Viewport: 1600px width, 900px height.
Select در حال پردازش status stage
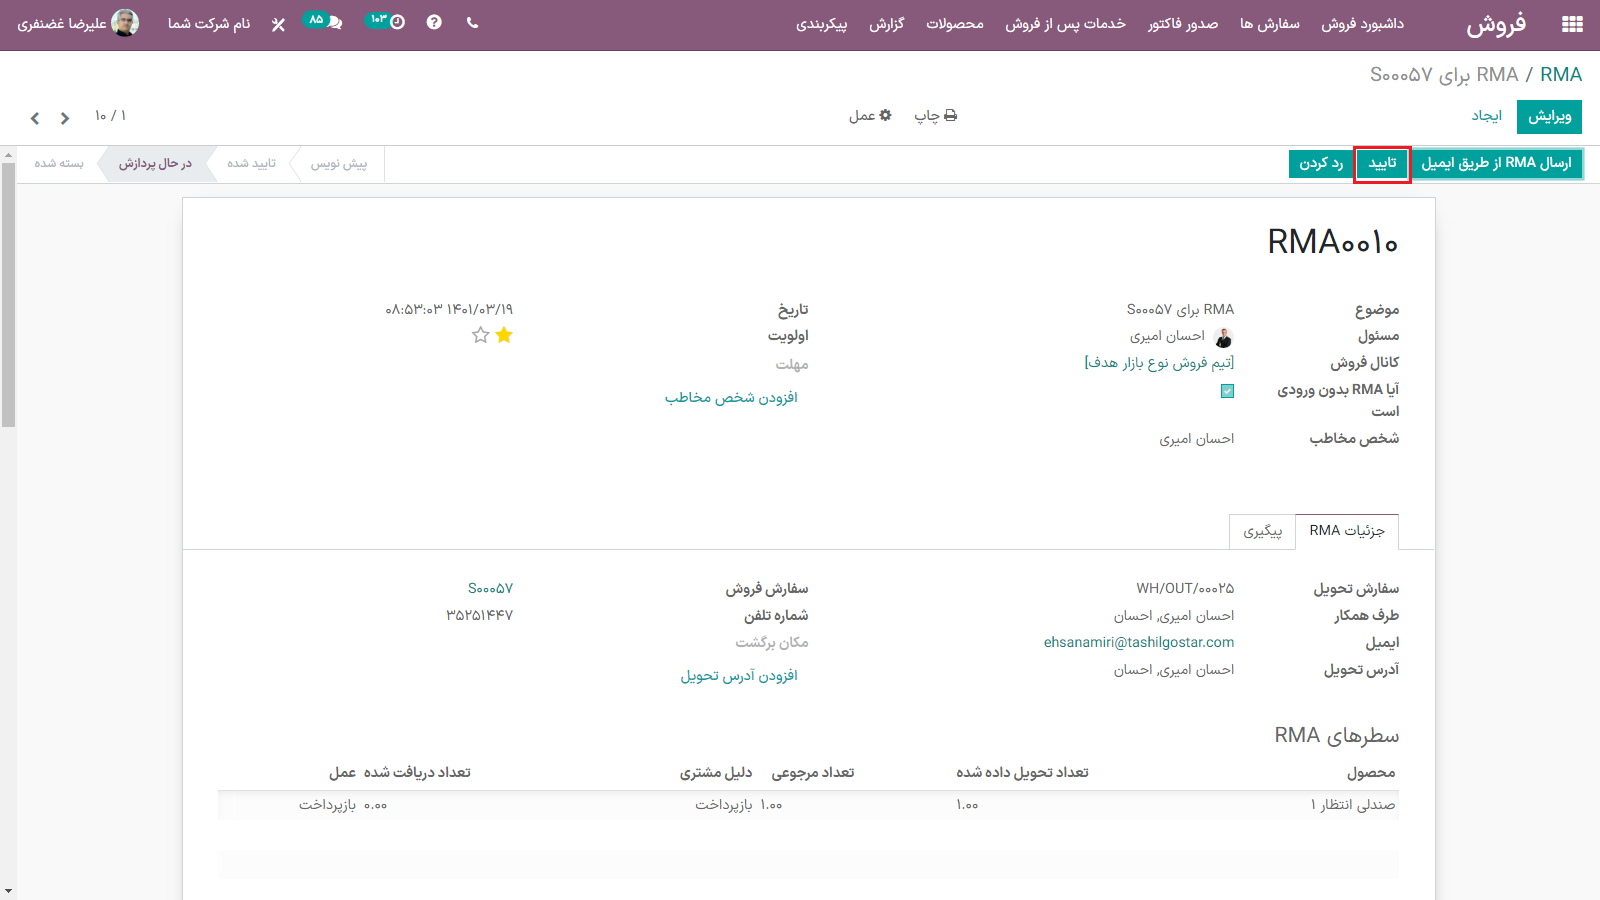155,163
